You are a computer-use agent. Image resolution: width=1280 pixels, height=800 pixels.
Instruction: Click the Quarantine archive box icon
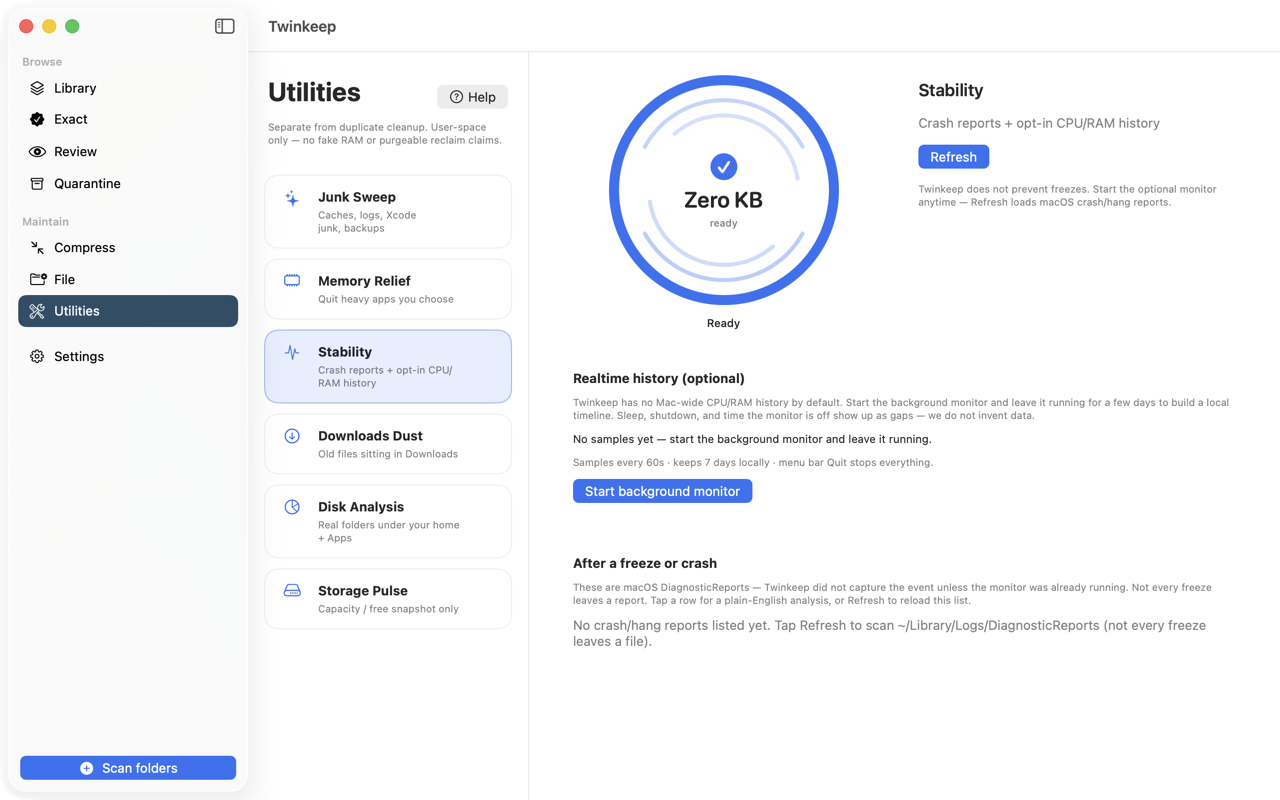37,184
